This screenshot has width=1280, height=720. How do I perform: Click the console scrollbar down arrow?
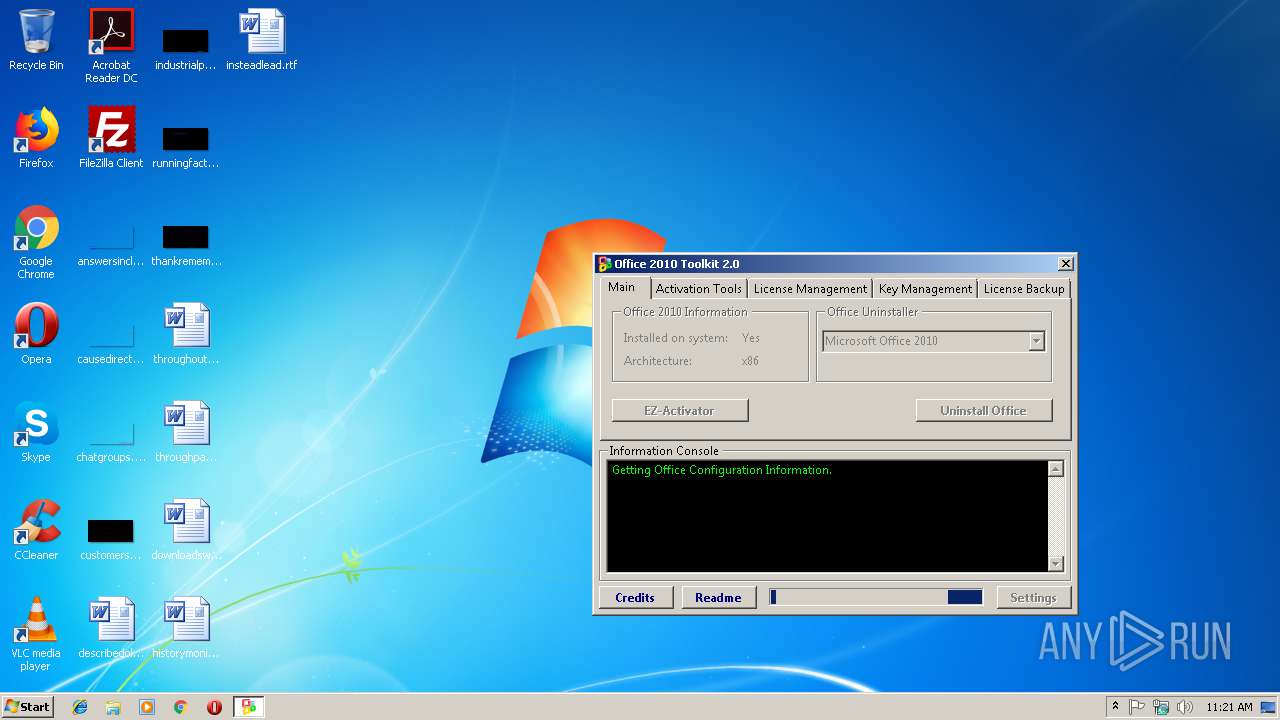tap(1056, 564)
